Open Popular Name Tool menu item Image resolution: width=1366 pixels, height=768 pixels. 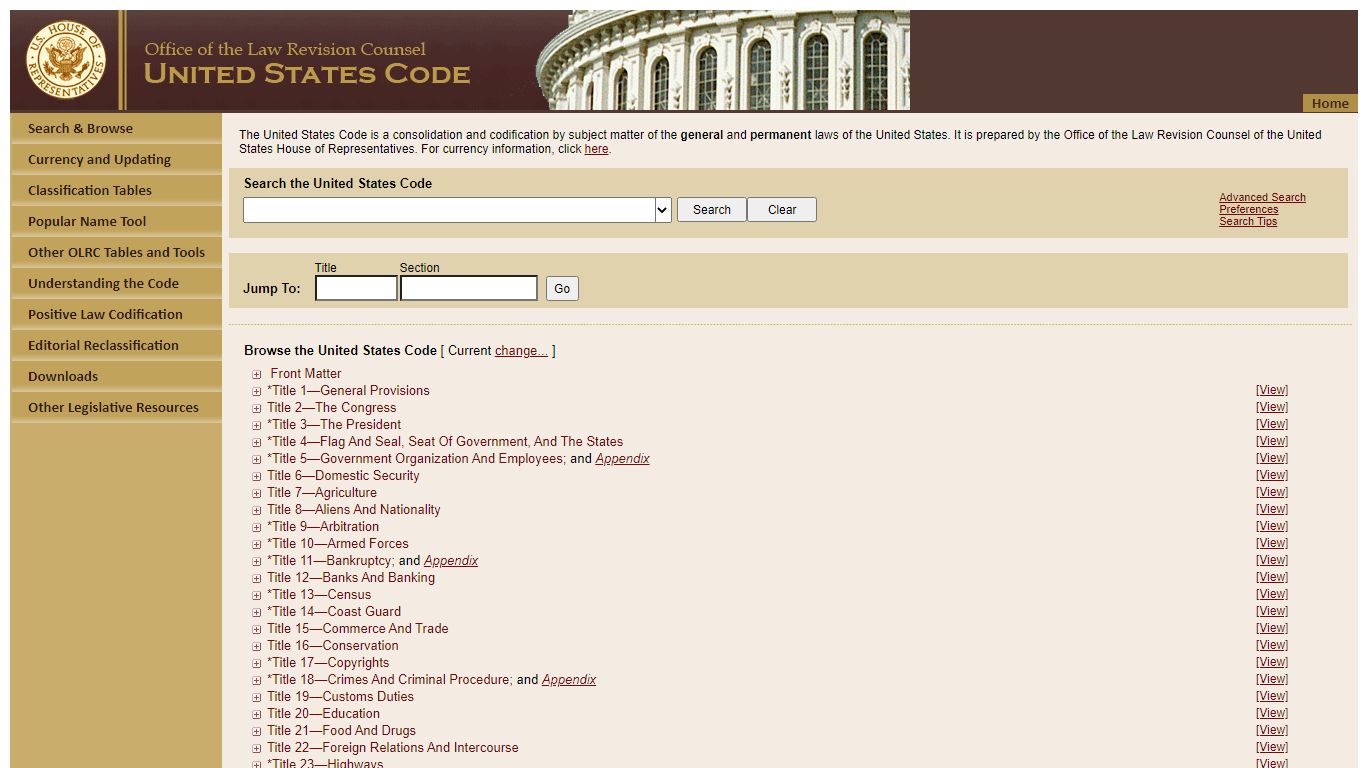click(x=116, y=221)
